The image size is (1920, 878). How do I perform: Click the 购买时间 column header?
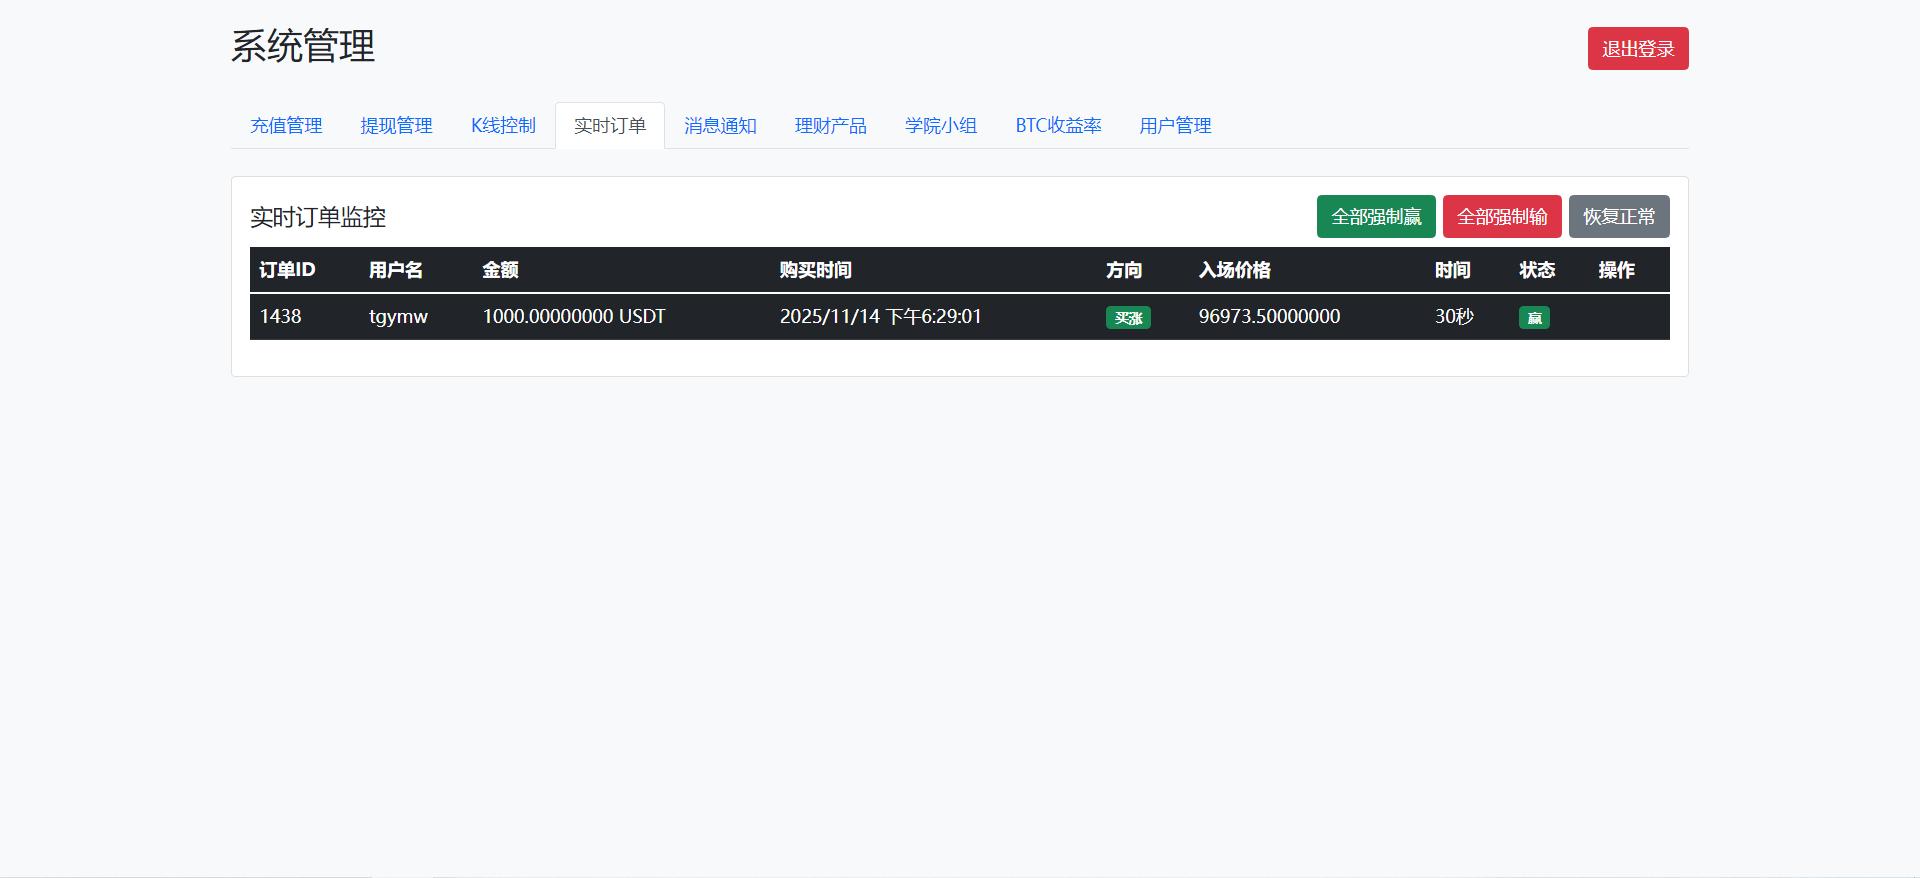[815, 270]
